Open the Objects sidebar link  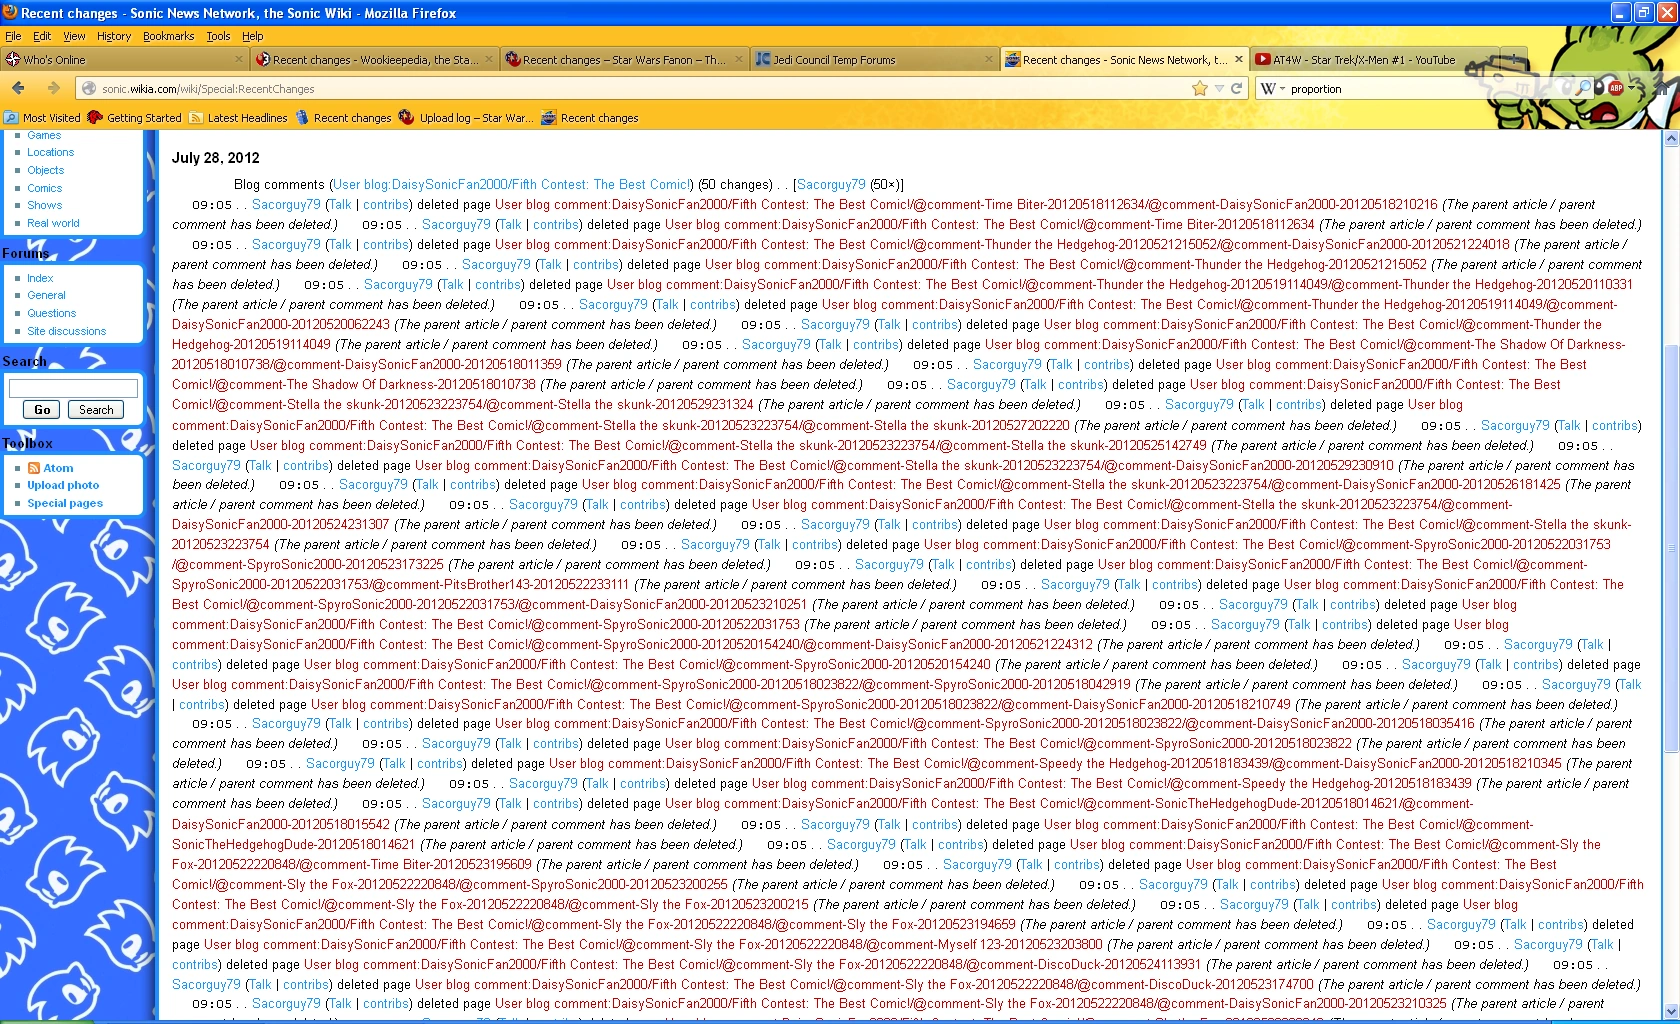[45, 170]
